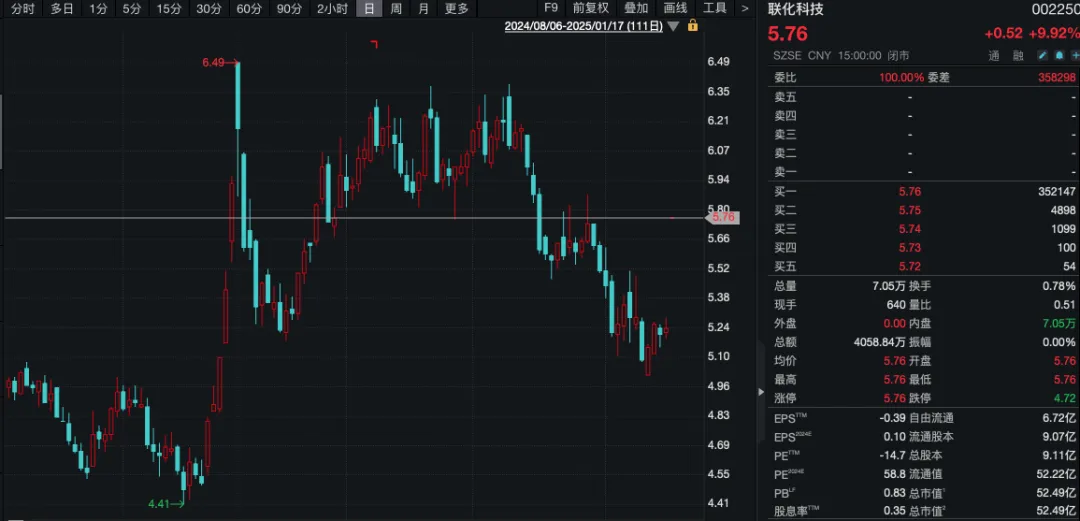
Task: Click the date range 2024/08/06-2025/01/17 link
Action: click(x=583, y=26)
